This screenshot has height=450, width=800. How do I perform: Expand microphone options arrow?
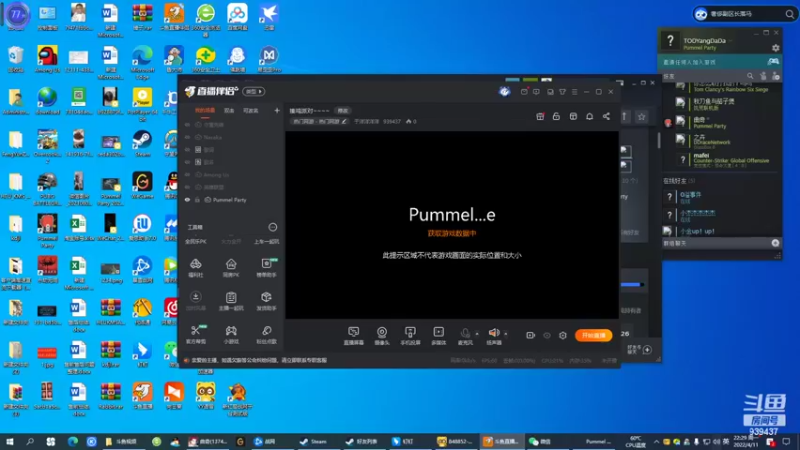(x=477, y=334)
